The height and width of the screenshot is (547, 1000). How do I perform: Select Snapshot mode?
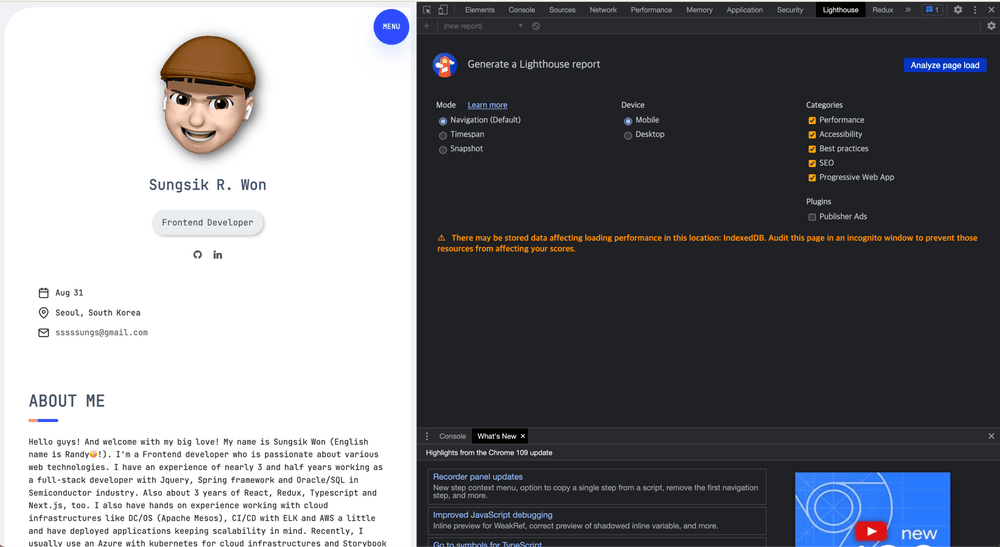443,150
